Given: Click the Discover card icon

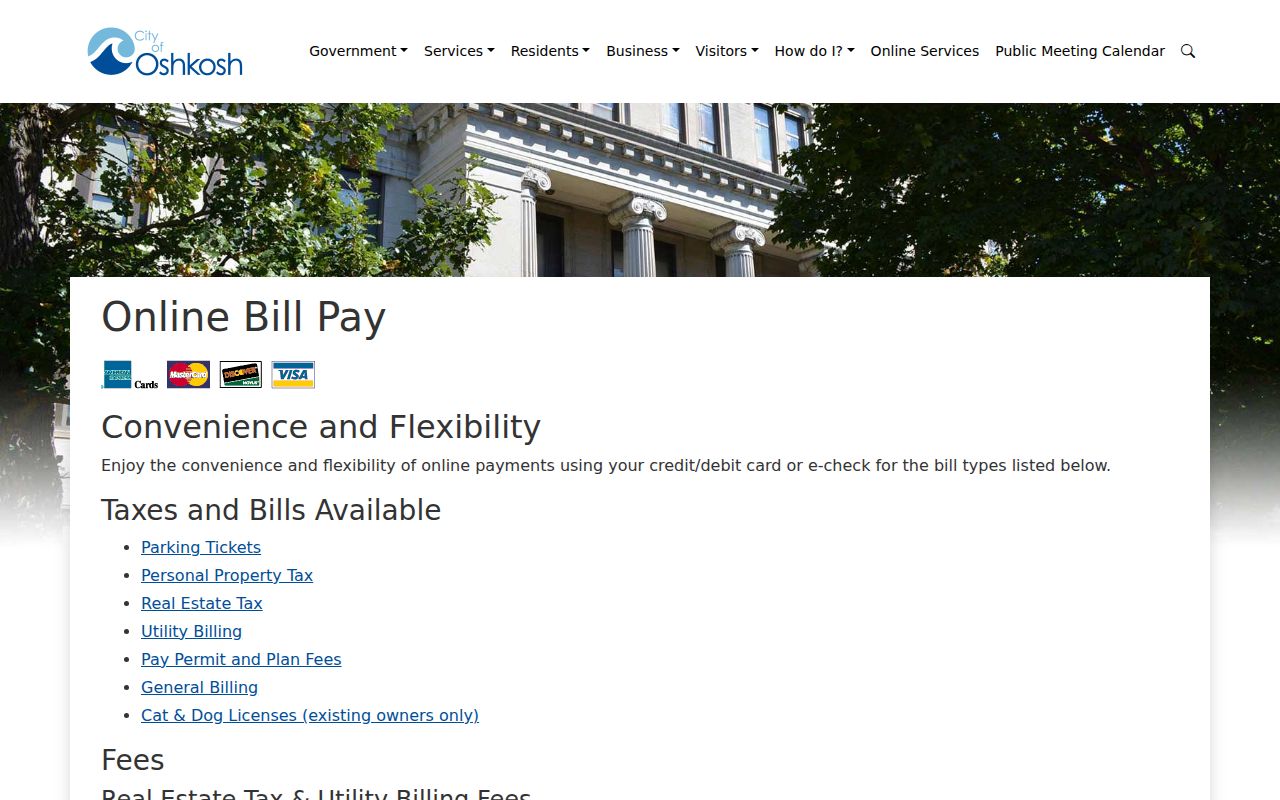Looking at the screenshot, I should pos(240,375).
